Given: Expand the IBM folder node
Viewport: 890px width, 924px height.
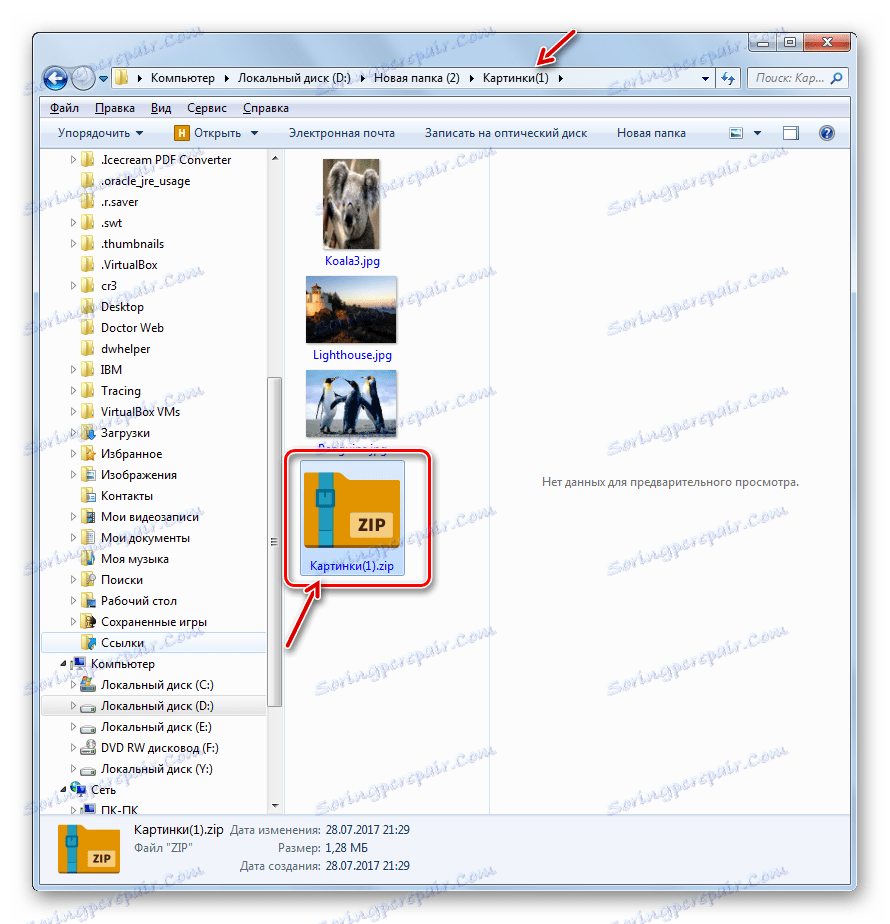Looking at the screenshot, I should coord(73,370).
